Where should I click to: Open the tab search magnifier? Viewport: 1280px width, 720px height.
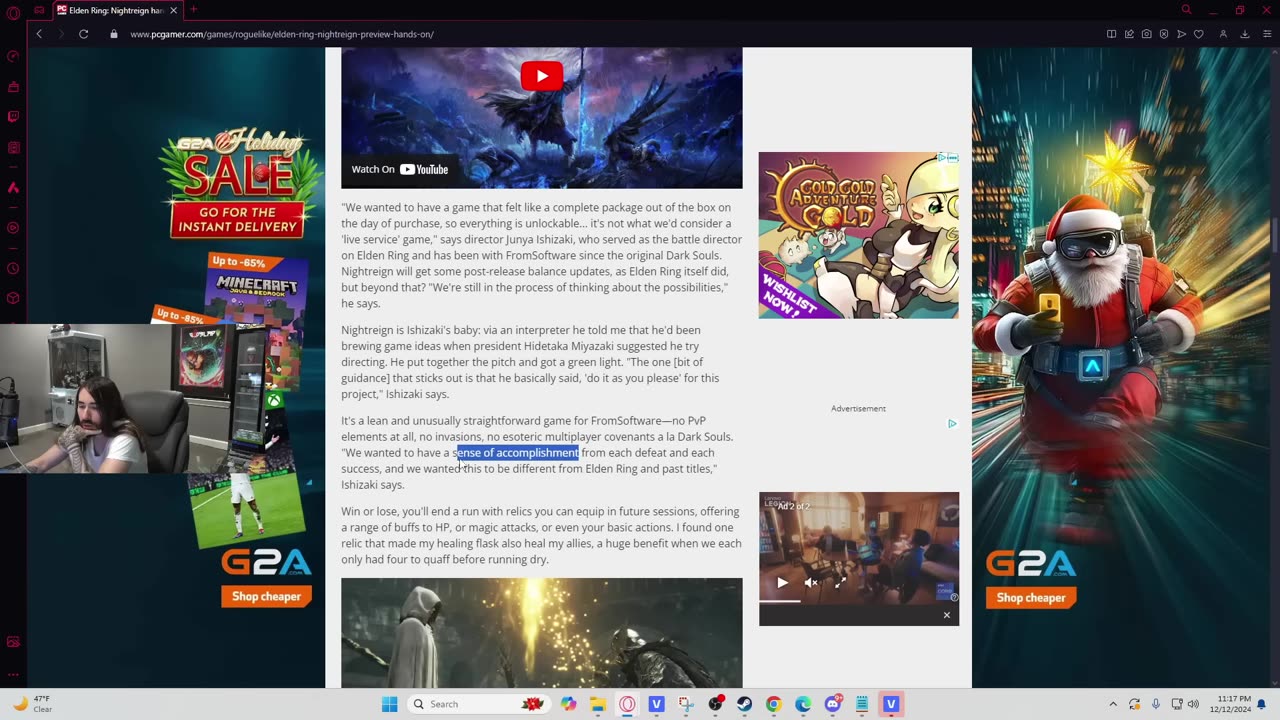coord(1186,10)
